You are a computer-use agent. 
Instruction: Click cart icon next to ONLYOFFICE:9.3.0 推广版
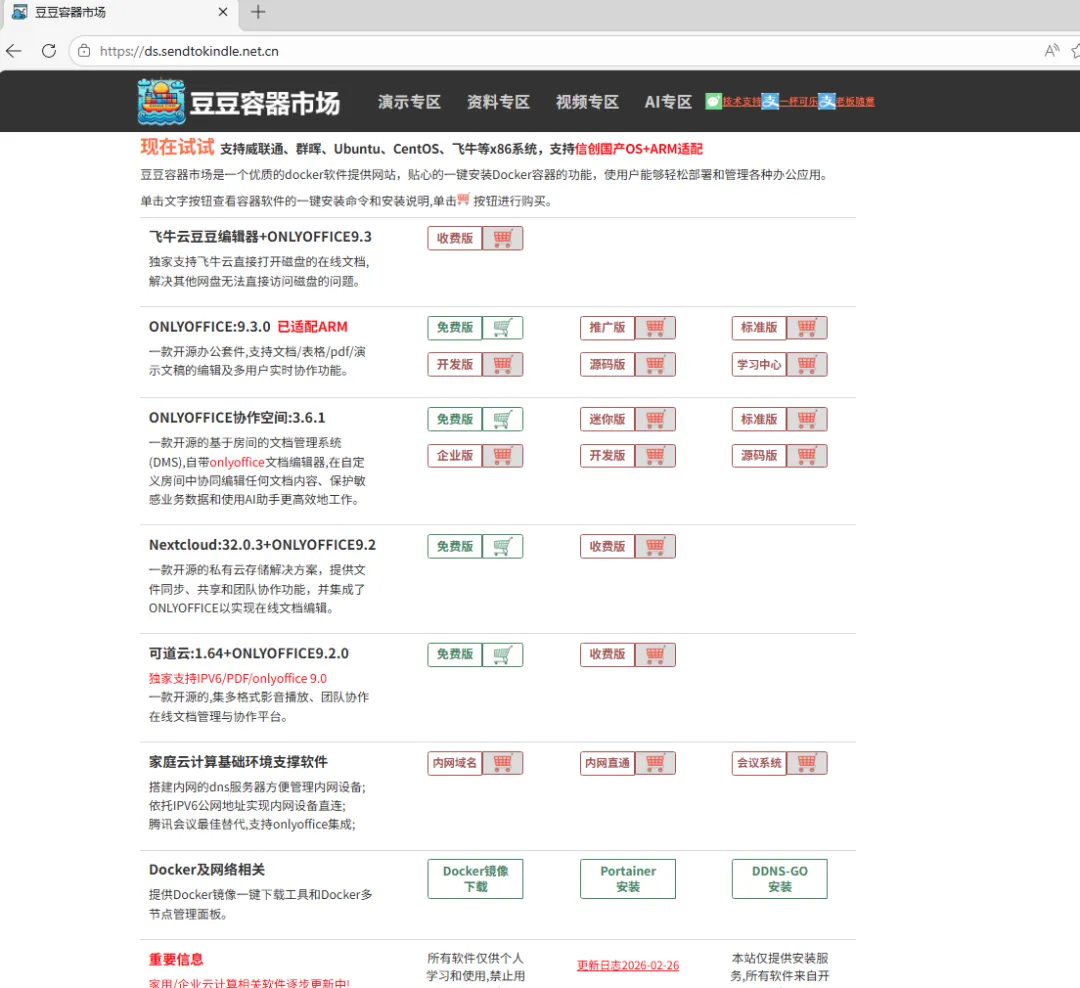tap(655, 328)
